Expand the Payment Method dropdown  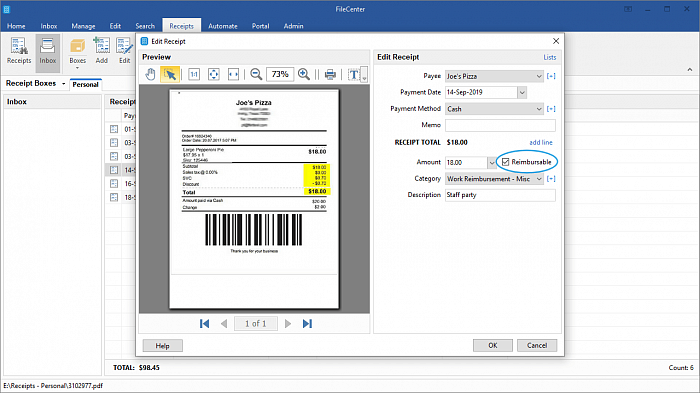(x=539, y=109)
